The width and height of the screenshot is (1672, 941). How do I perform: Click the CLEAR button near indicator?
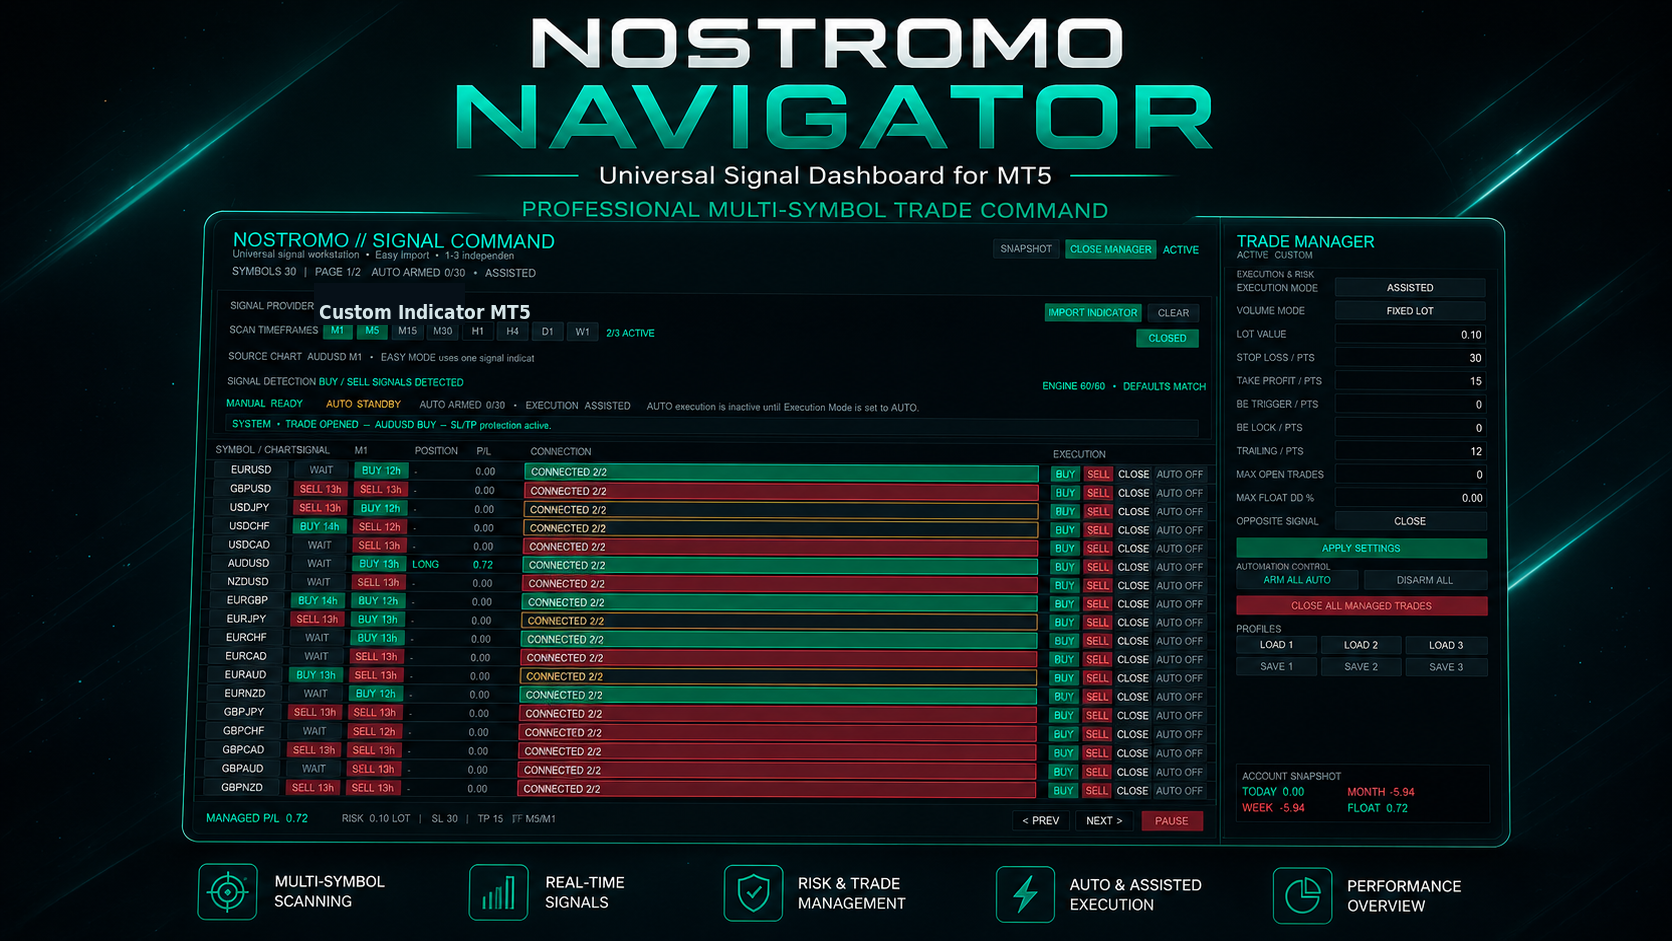[1173, 313]
